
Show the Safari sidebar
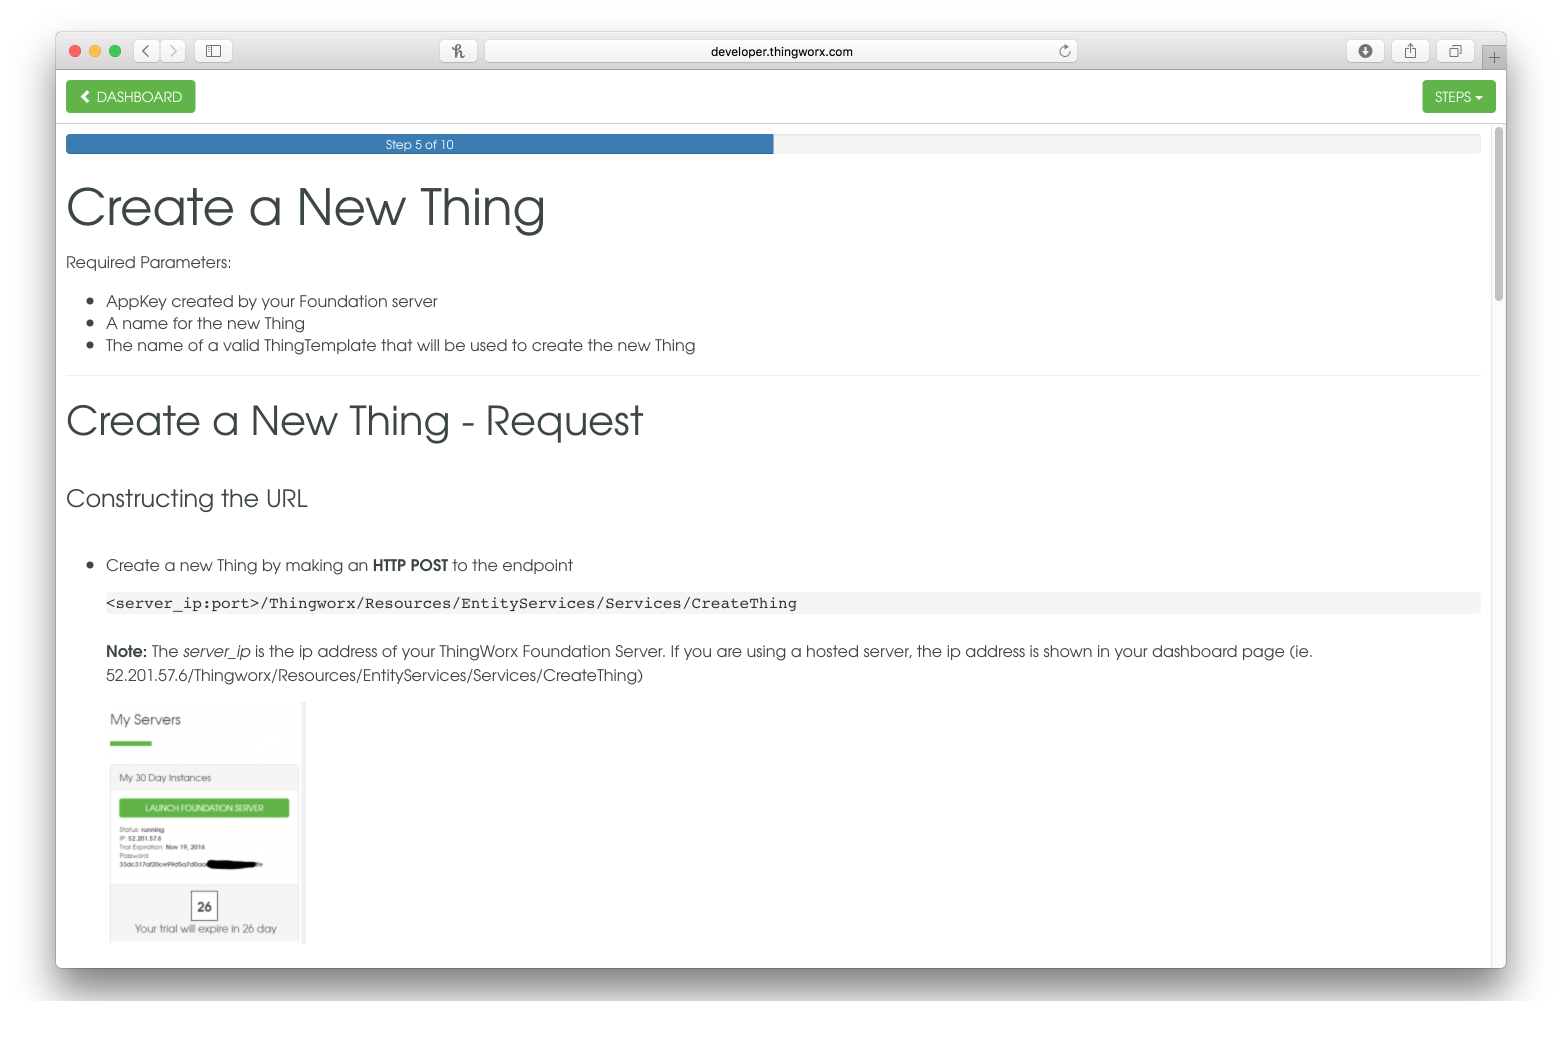coord(213,51)
